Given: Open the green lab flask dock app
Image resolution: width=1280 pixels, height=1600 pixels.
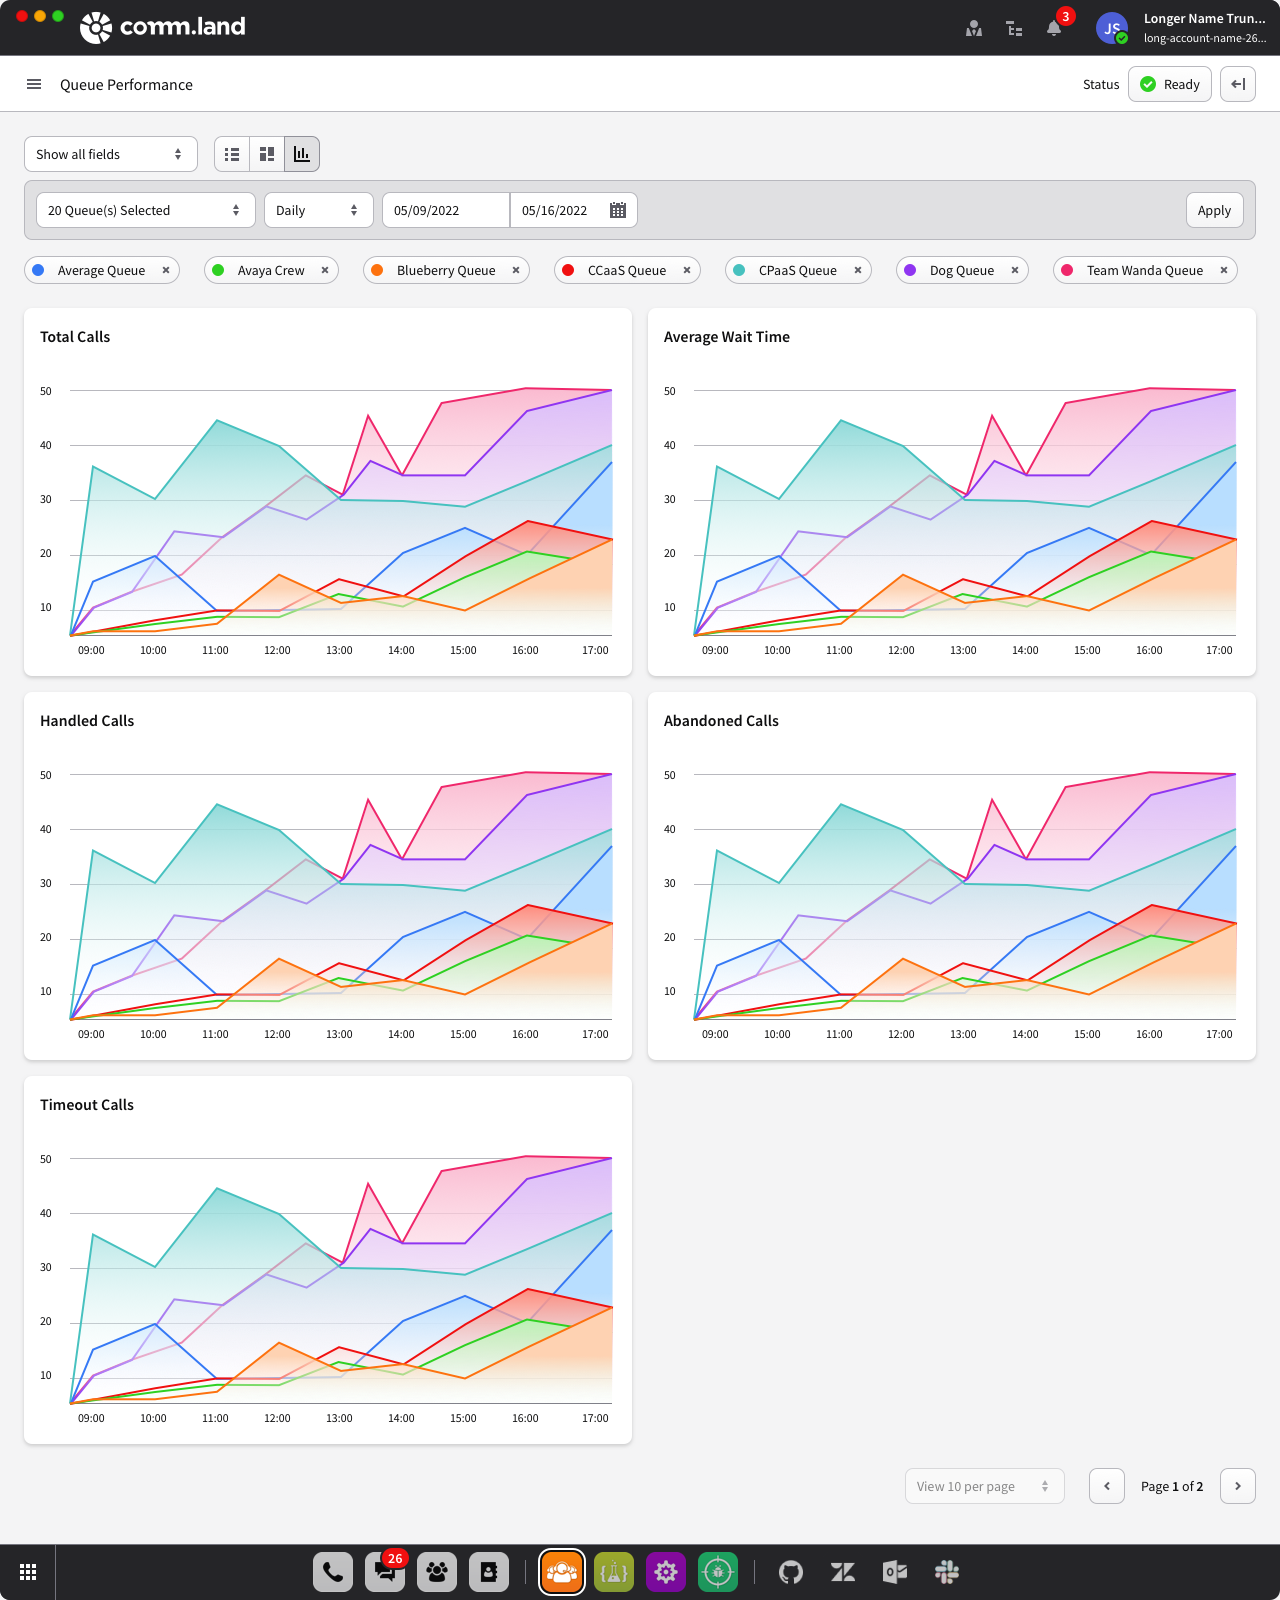Looking at the screenshot, I should point(614,1572).
